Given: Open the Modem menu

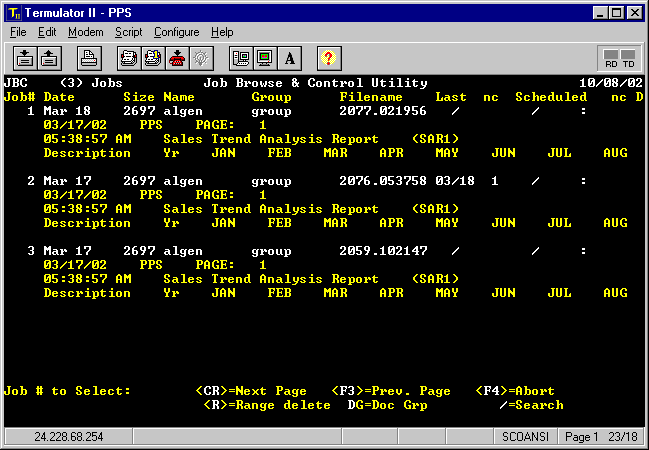Looking at the screenshot, I should 86,32.
